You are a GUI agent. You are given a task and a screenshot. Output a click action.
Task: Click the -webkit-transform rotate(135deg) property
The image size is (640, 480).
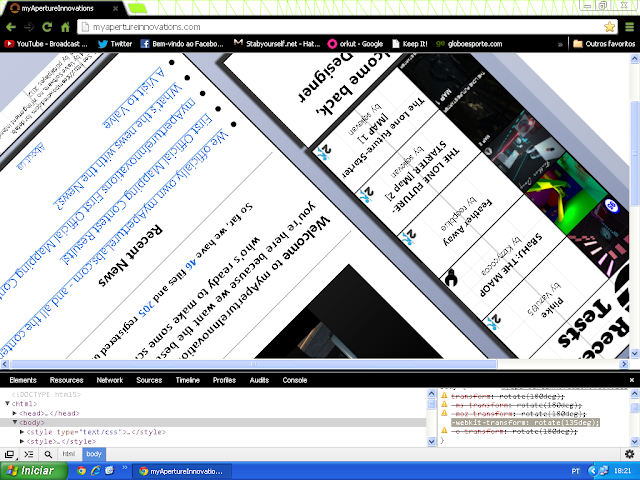point(525,422)
